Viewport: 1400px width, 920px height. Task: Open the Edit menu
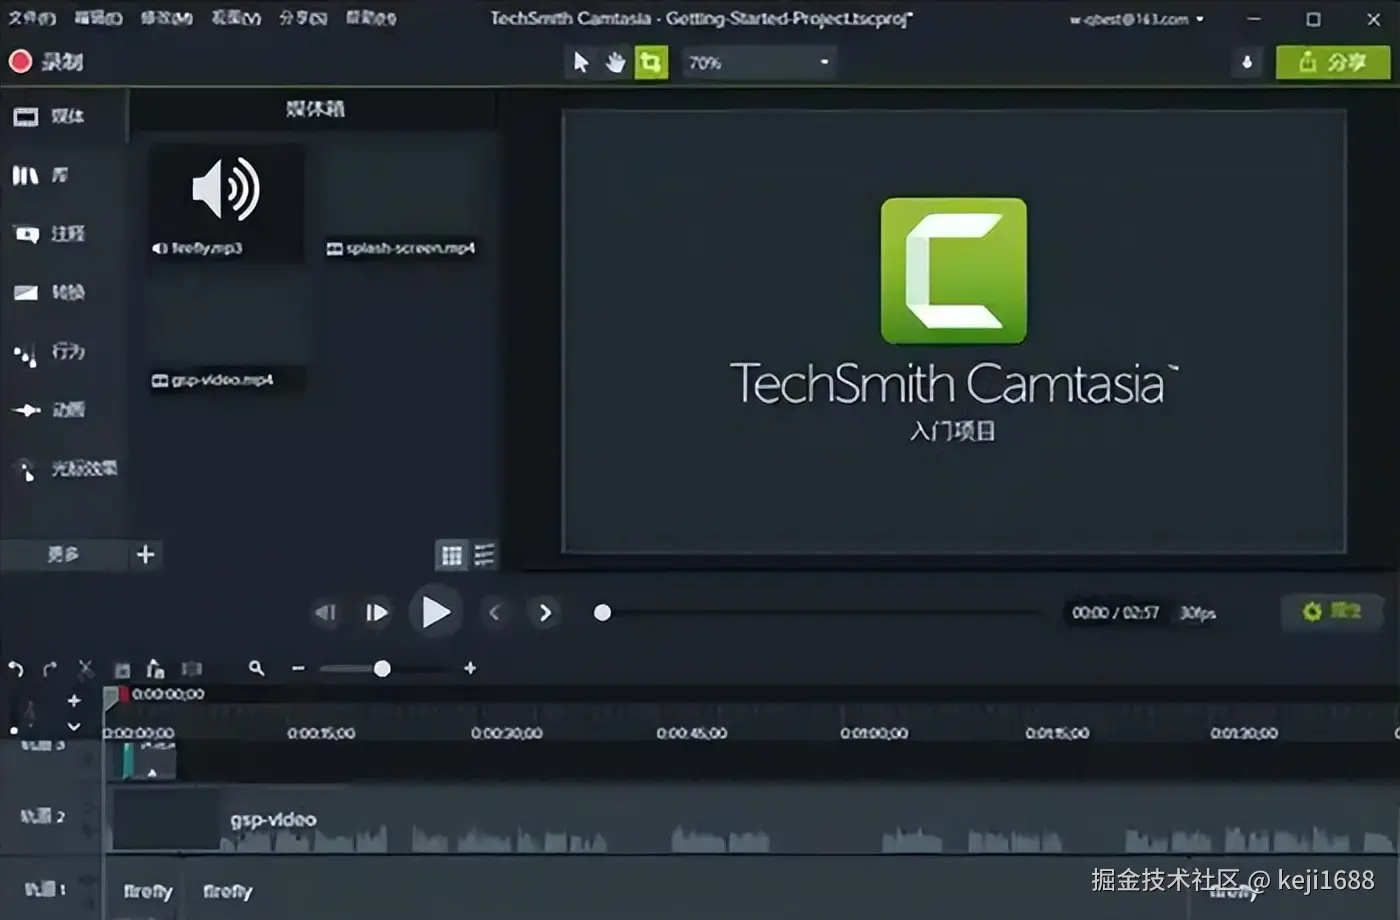click(x=99, y=18)
